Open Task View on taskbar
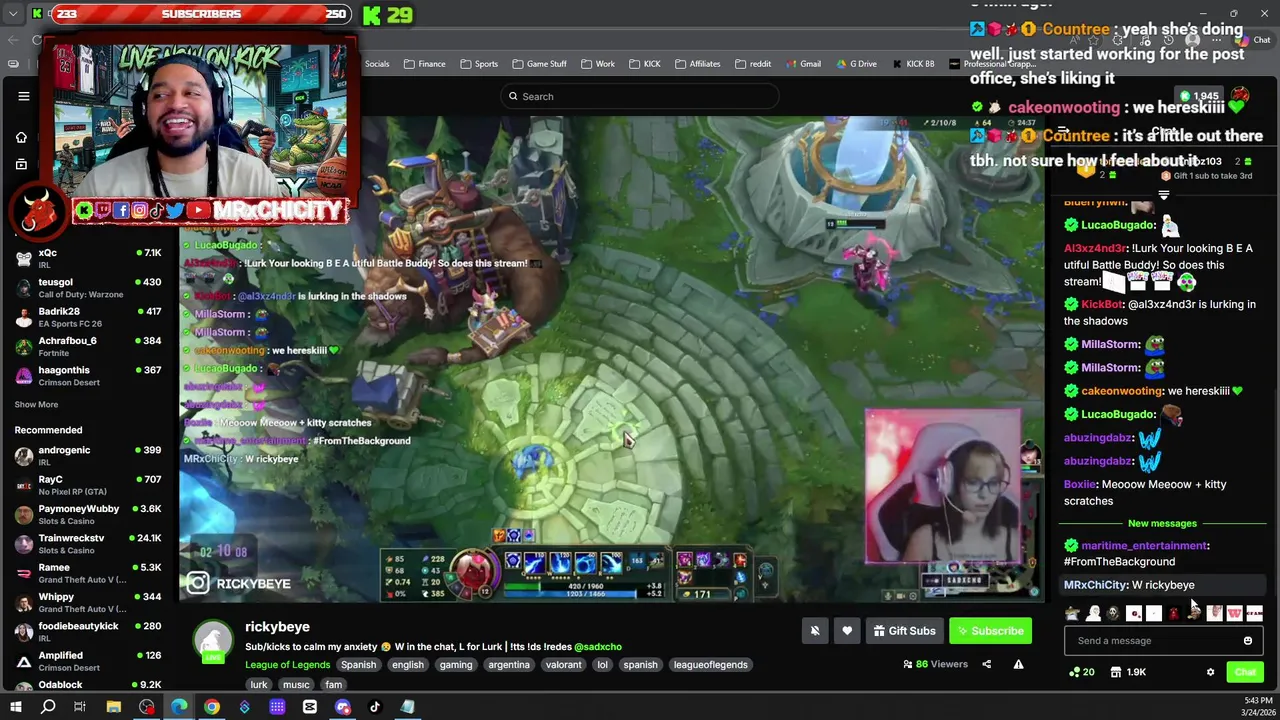The image size is (1280, 720). click(x=80, y=707)
